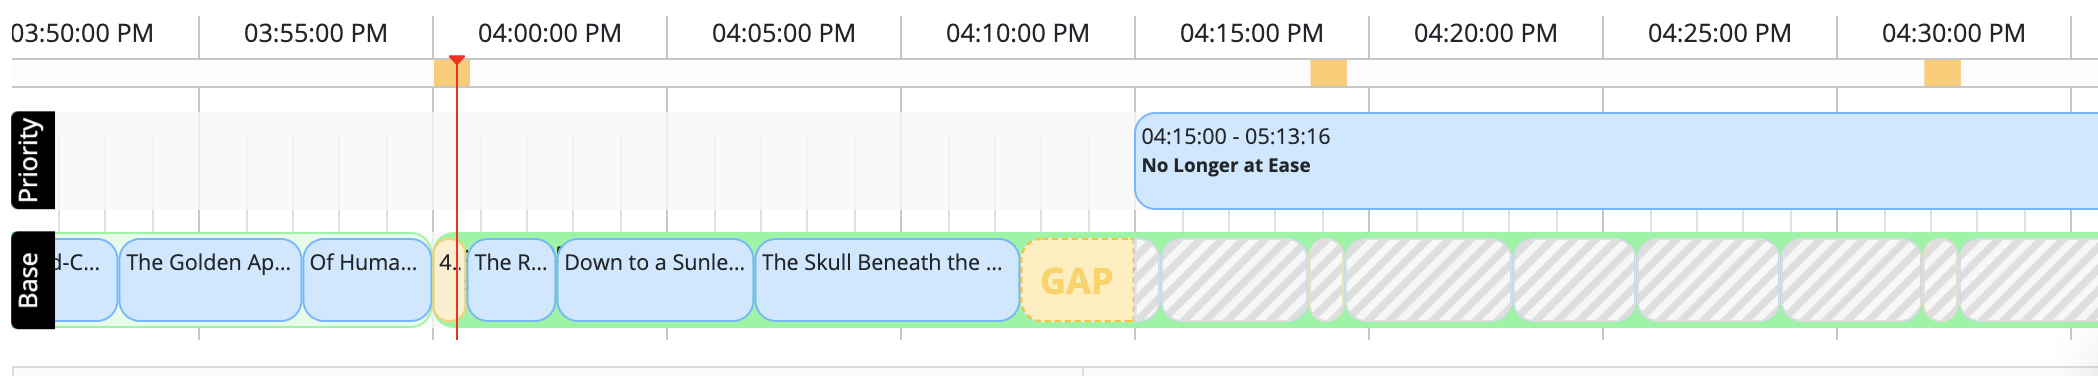Click the yellow GAP block
This screenshot has height=376, width=2098.
[x=1077, y=280]
